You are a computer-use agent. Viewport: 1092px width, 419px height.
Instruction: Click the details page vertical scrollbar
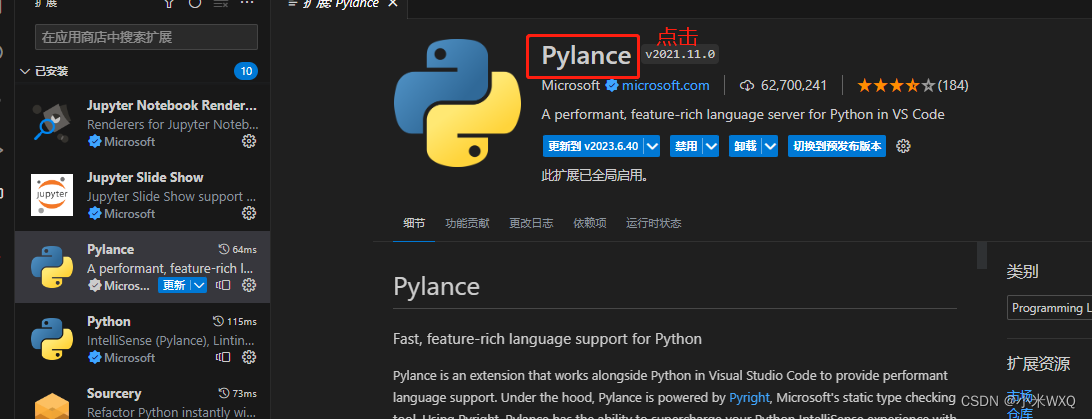[x=982, y=255]
